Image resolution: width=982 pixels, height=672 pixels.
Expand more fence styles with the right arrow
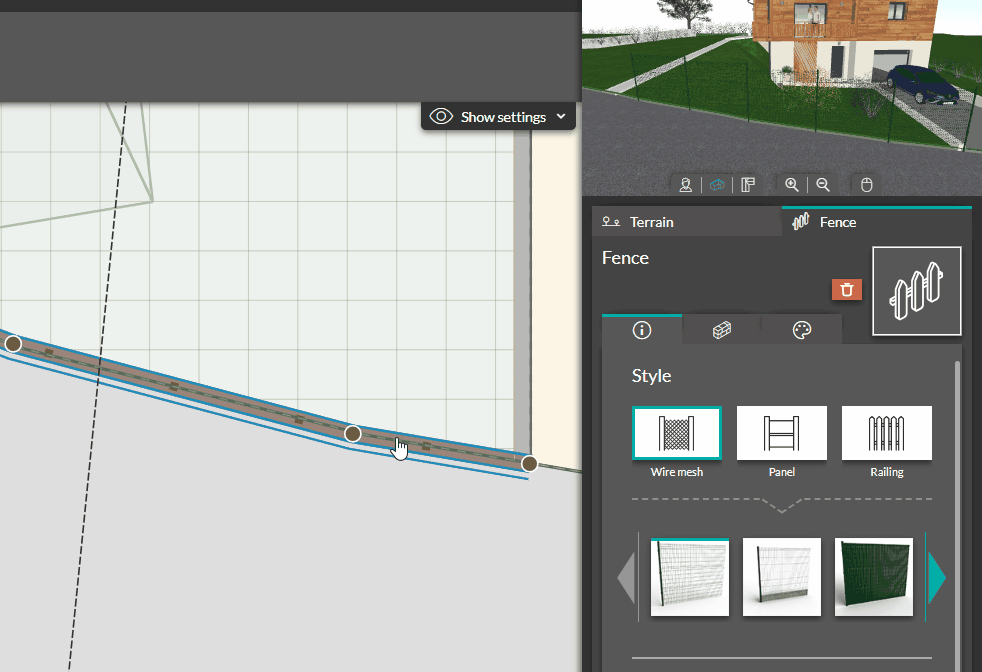(937, 577)
